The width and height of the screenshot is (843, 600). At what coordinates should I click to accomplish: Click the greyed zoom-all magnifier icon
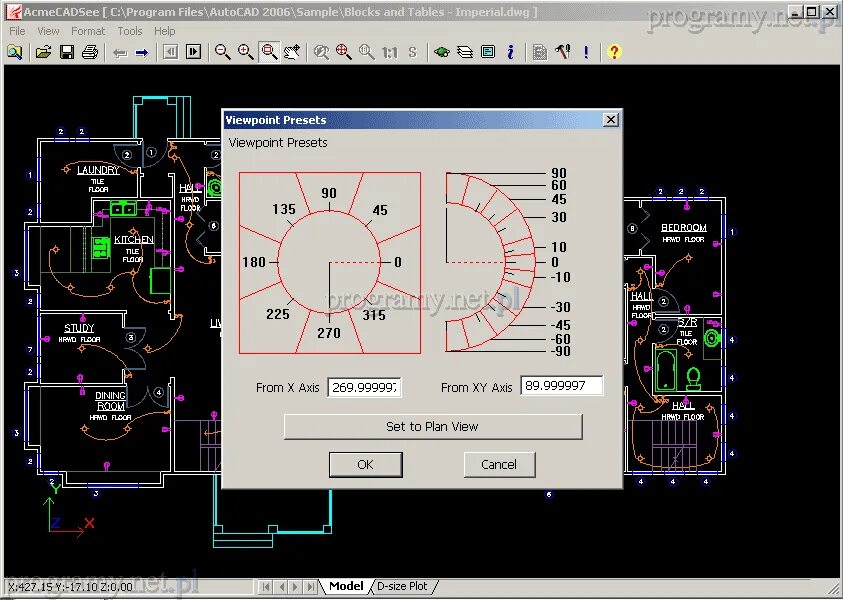click(367, 52)
